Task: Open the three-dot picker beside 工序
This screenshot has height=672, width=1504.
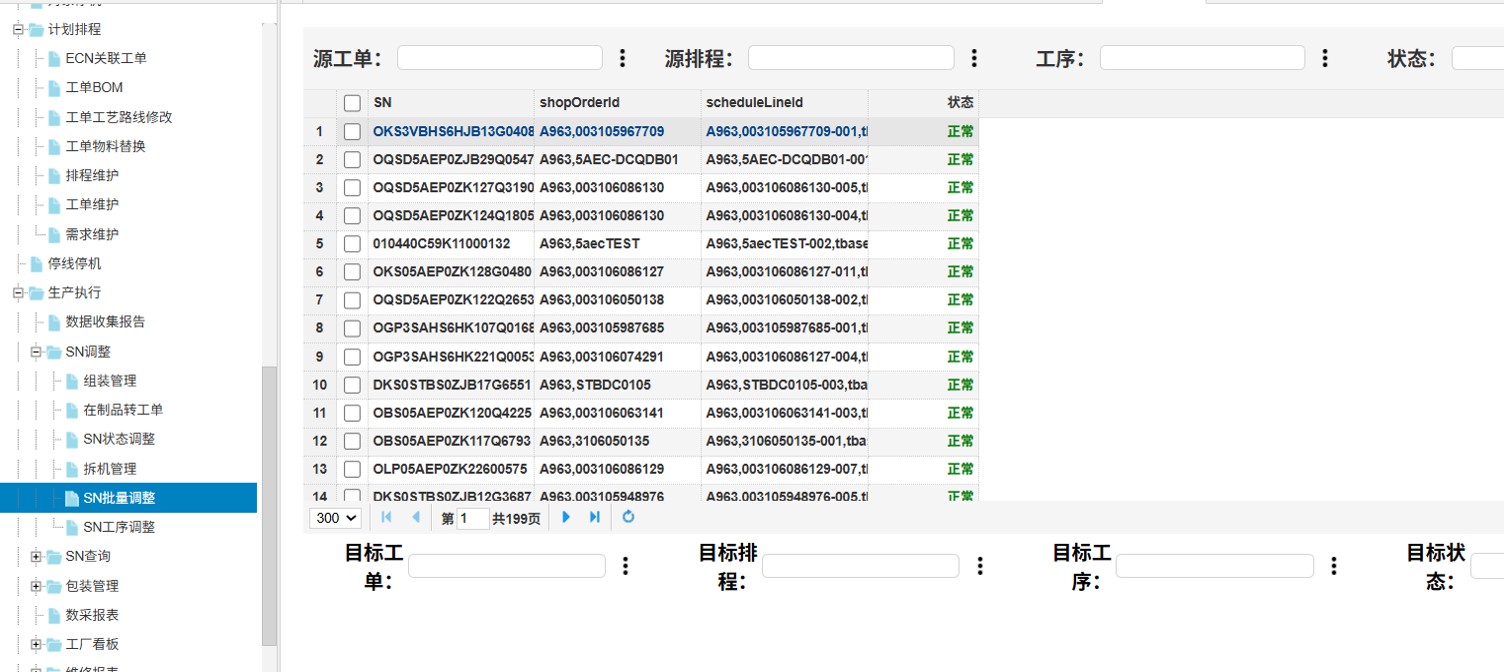Action: pyautogui.click(x=1325, y=58)
